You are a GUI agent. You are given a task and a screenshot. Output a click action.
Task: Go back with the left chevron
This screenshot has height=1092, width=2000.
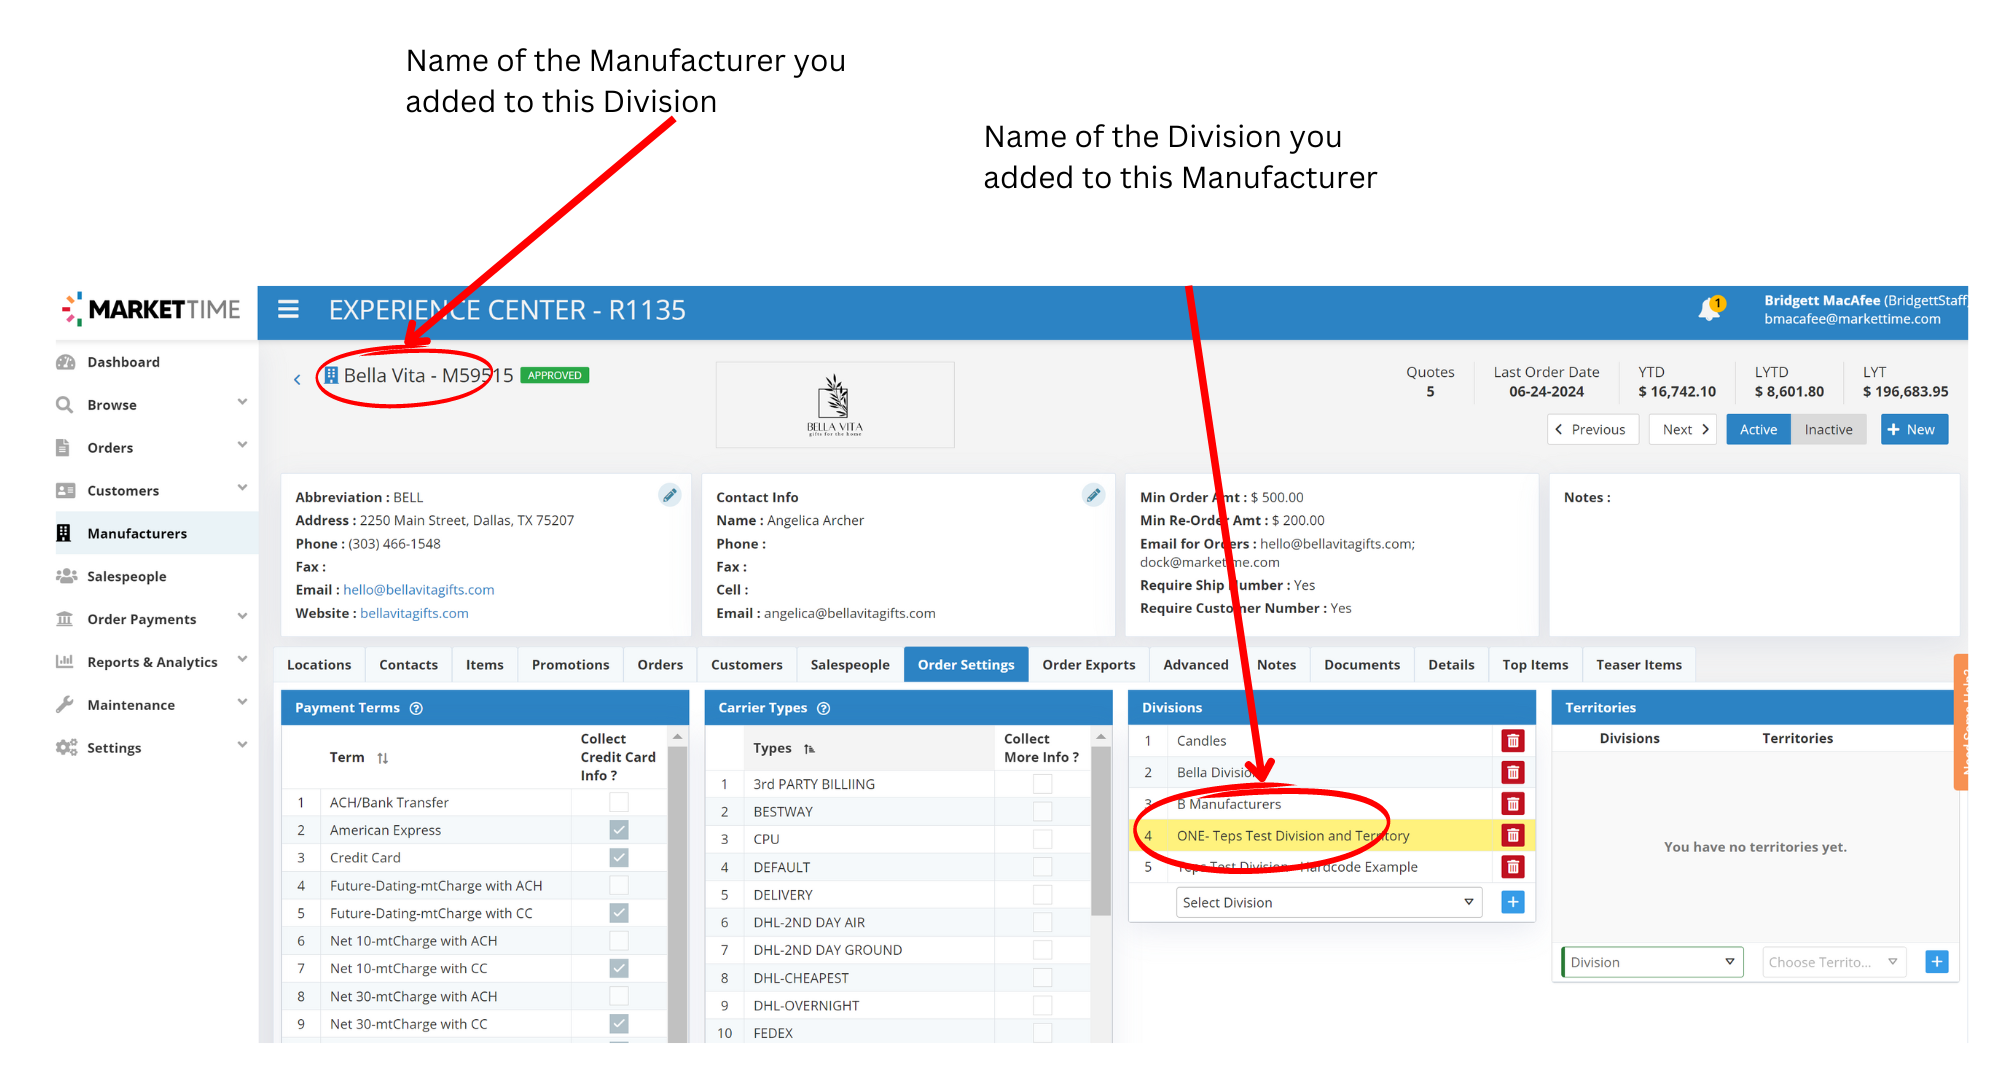[297, 380]
